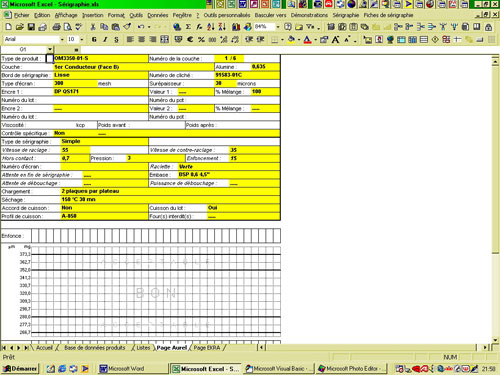
Task: Click the Démarrer start button
Action: coord(20,368)
